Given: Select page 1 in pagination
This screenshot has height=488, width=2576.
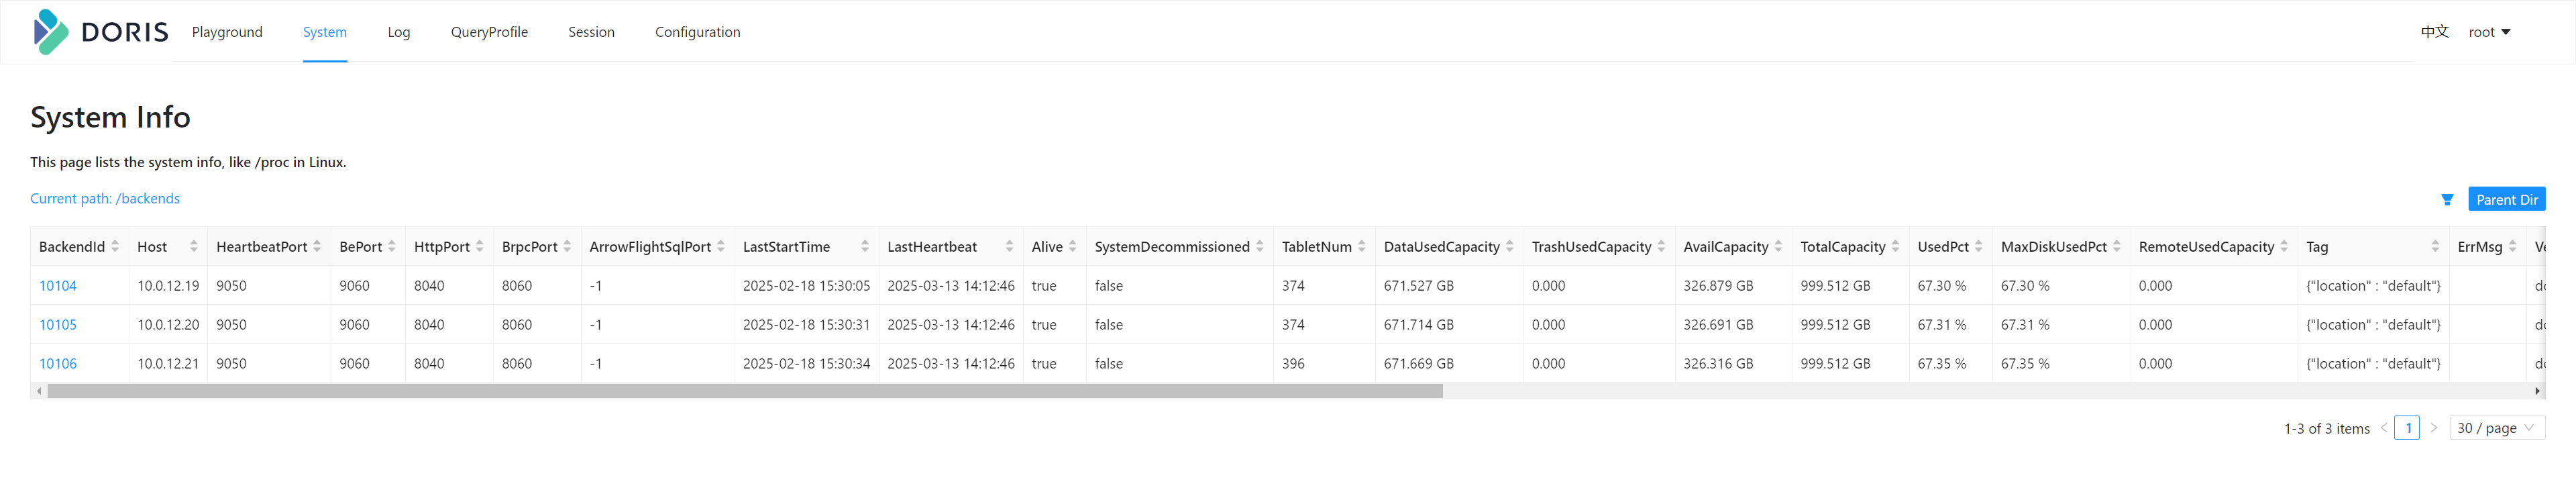Looking at the screenshot, I should [x=2407, y=428].
